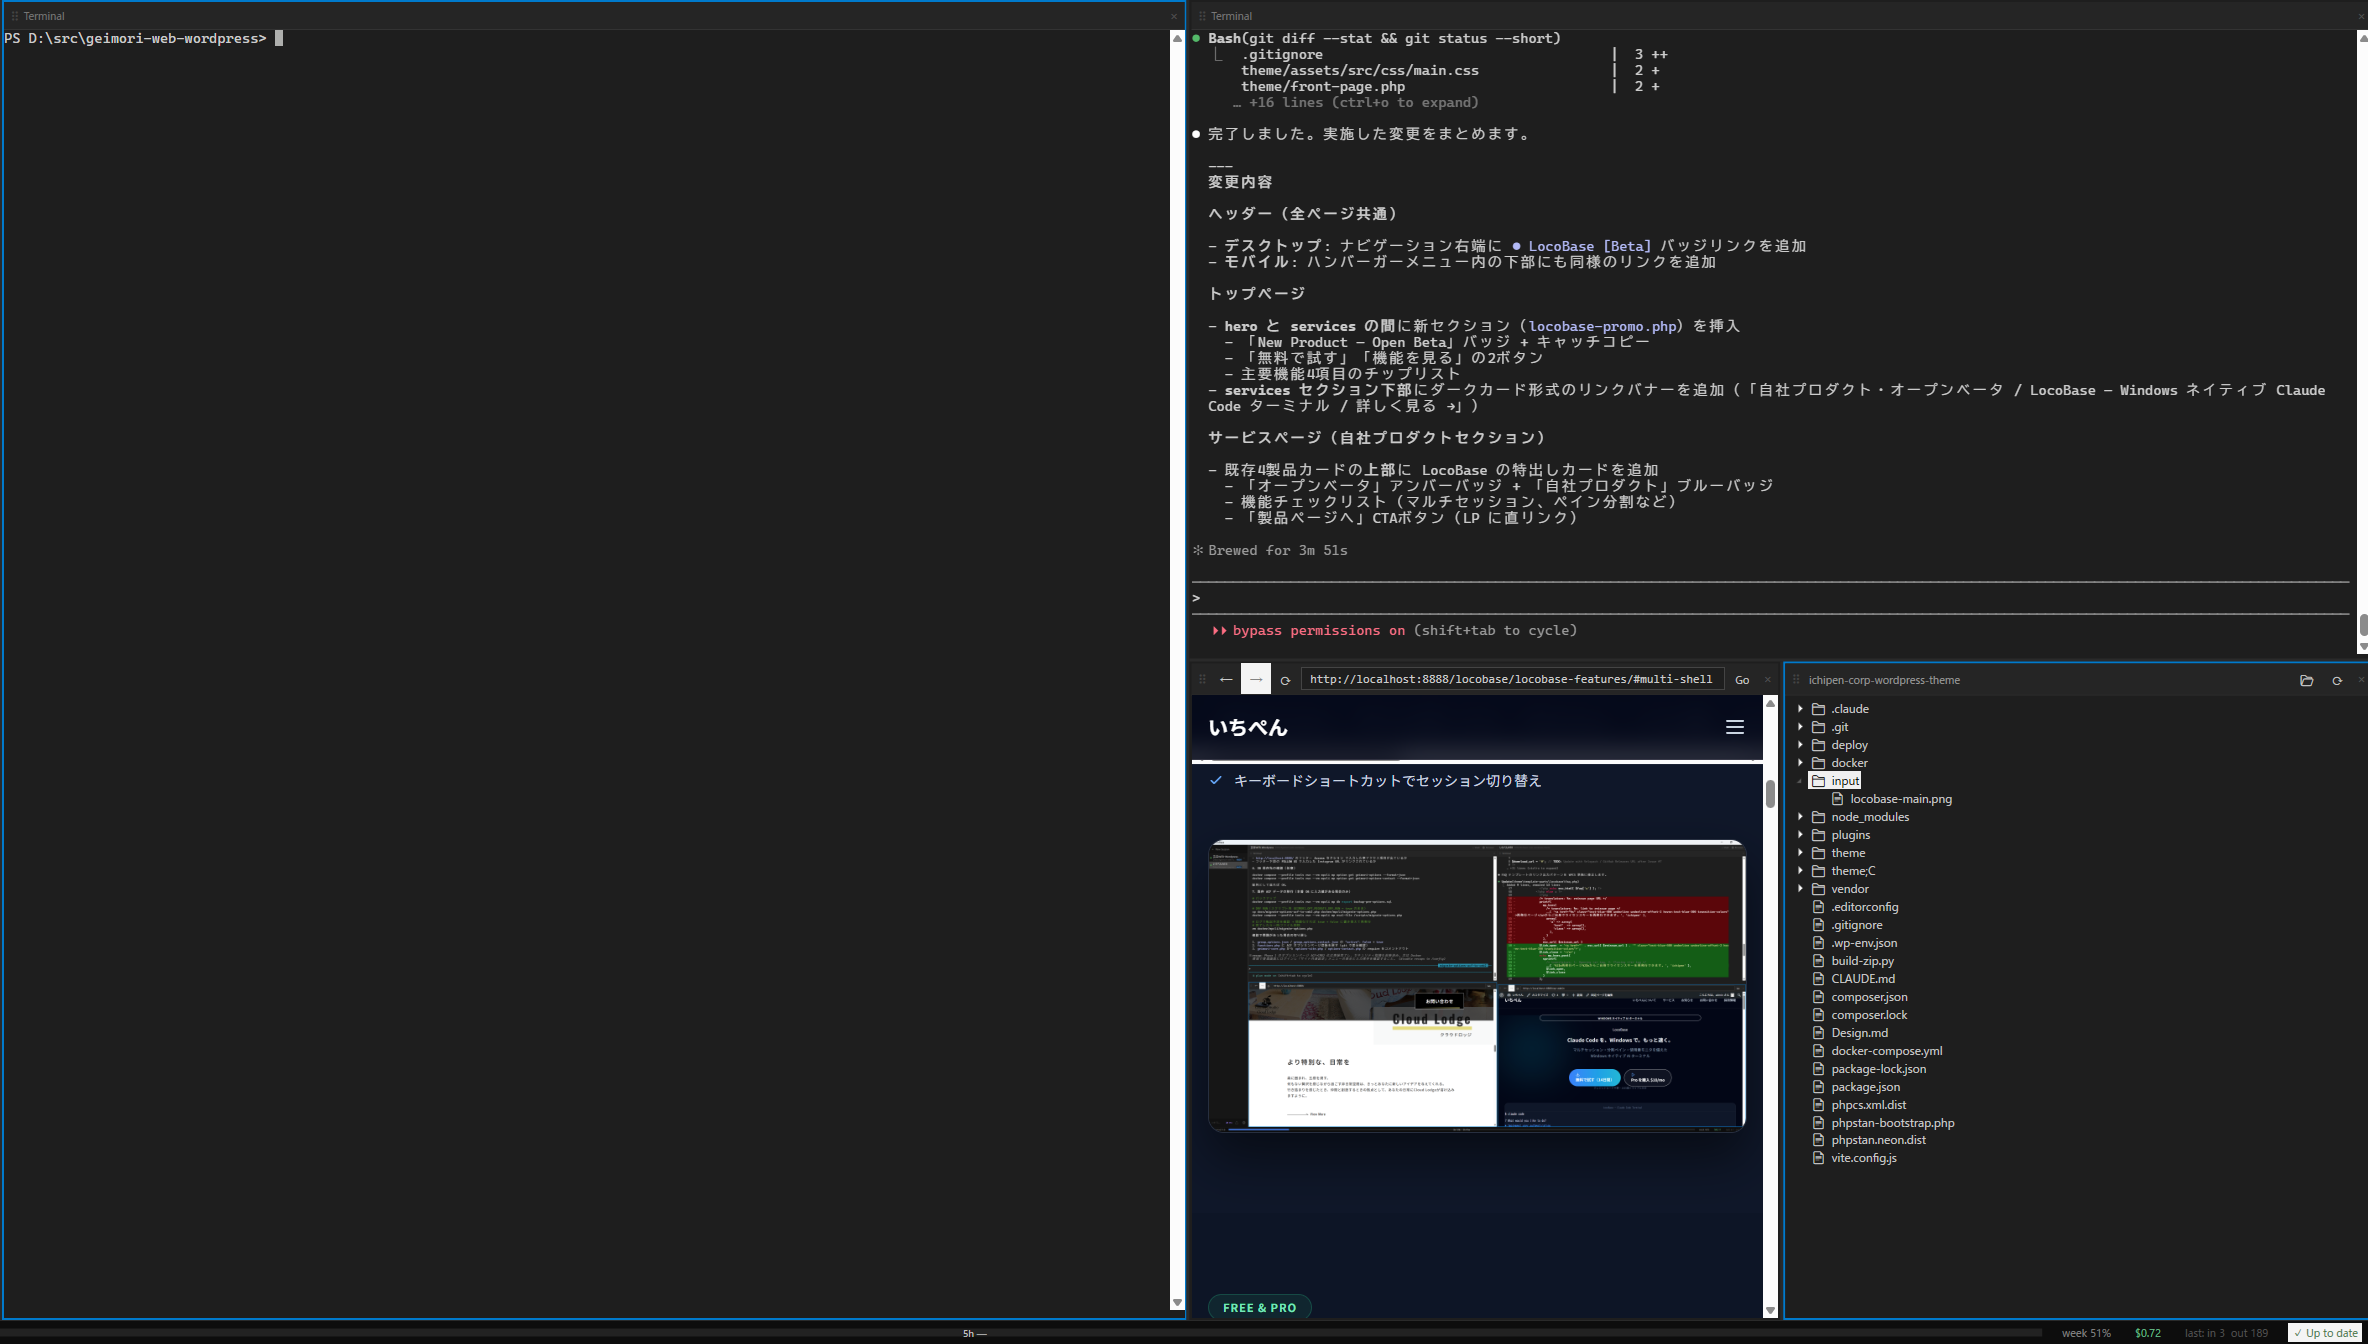2368x1344 pixels.
Task: Click the いちぺん site logo
Action: pyautogui.click(x=1248, y=728)
